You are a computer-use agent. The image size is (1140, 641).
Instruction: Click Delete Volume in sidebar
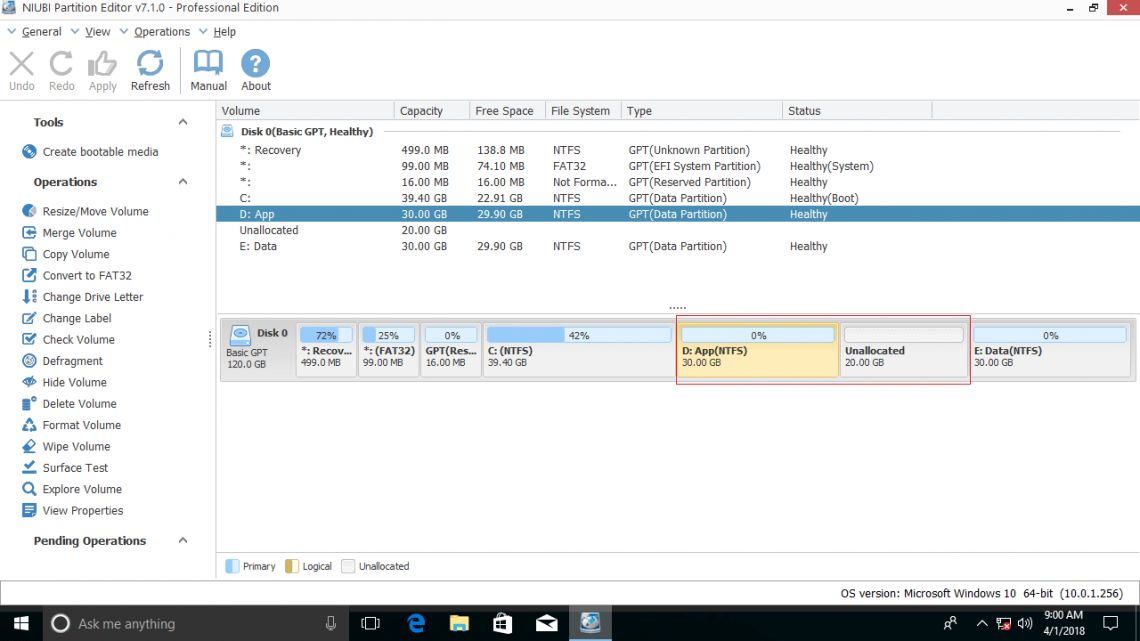click(79, 404)
